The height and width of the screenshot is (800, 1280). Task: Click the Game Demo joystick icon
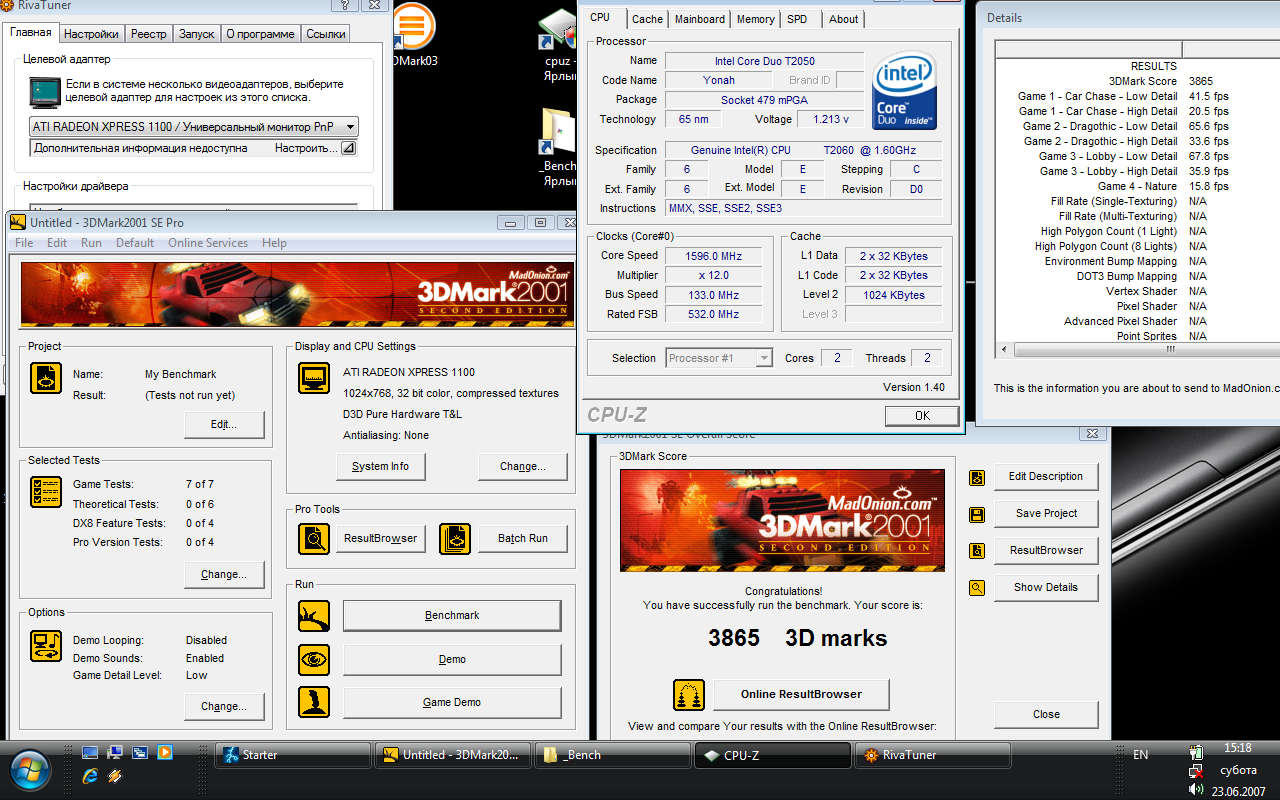pyautogui.click(x=314, y=702)
